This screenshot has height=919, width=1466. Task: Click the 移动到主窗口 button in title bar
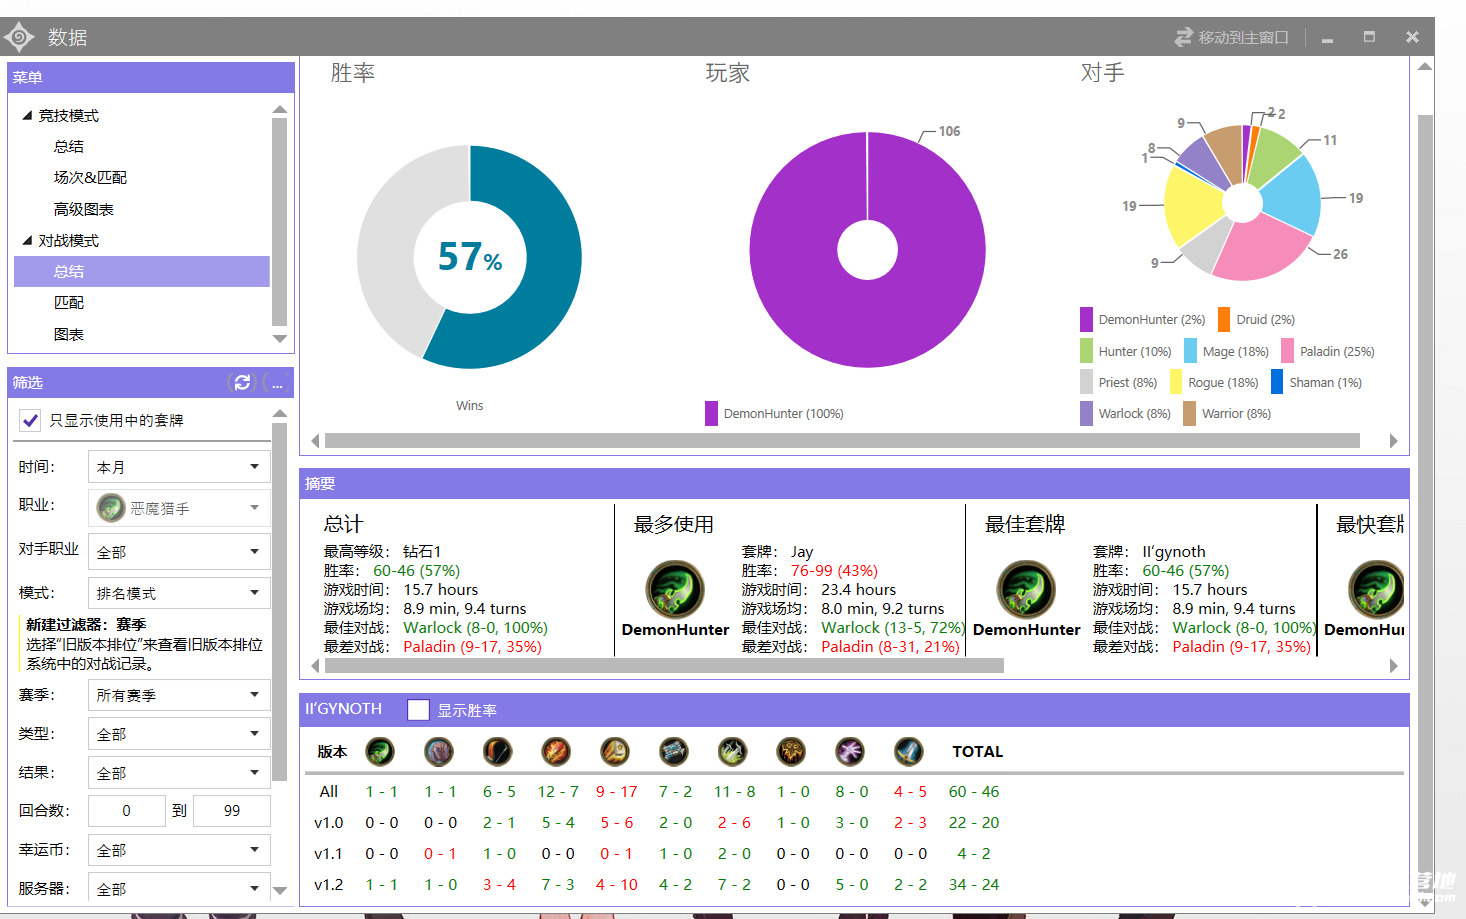point(1231,37)
